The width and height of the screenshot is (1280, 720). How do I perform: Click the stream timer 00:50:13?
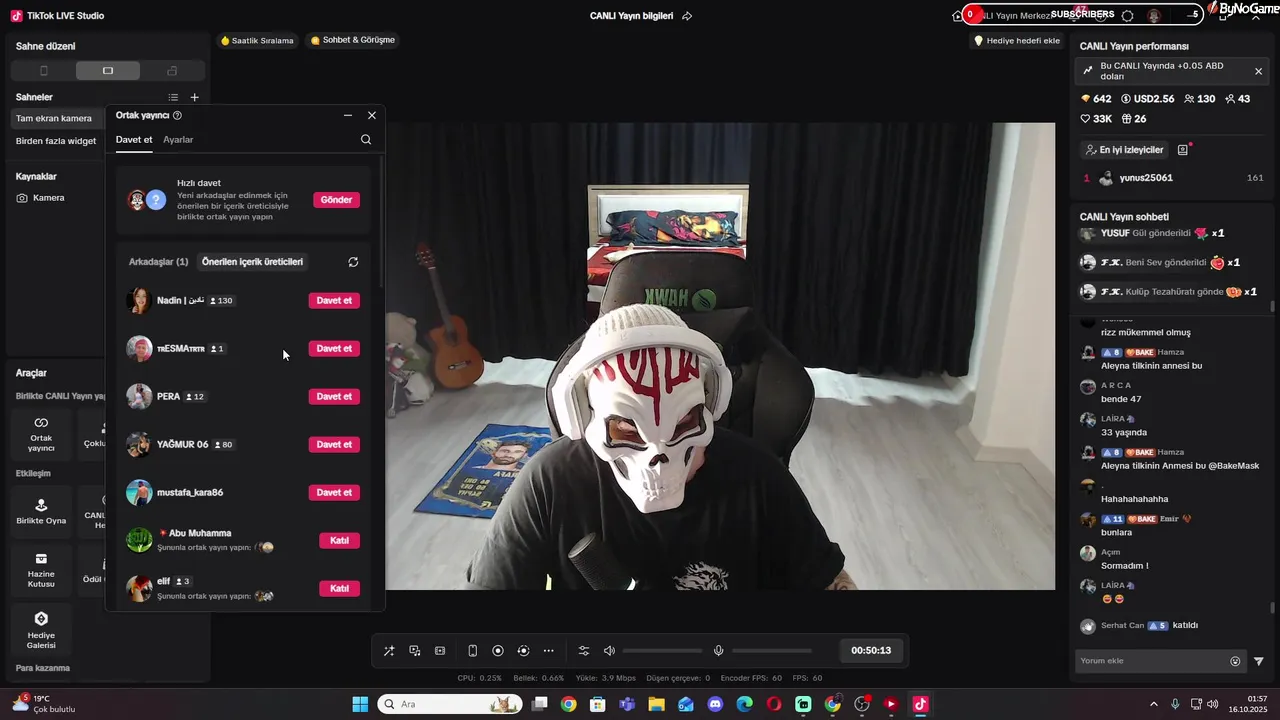871,651
